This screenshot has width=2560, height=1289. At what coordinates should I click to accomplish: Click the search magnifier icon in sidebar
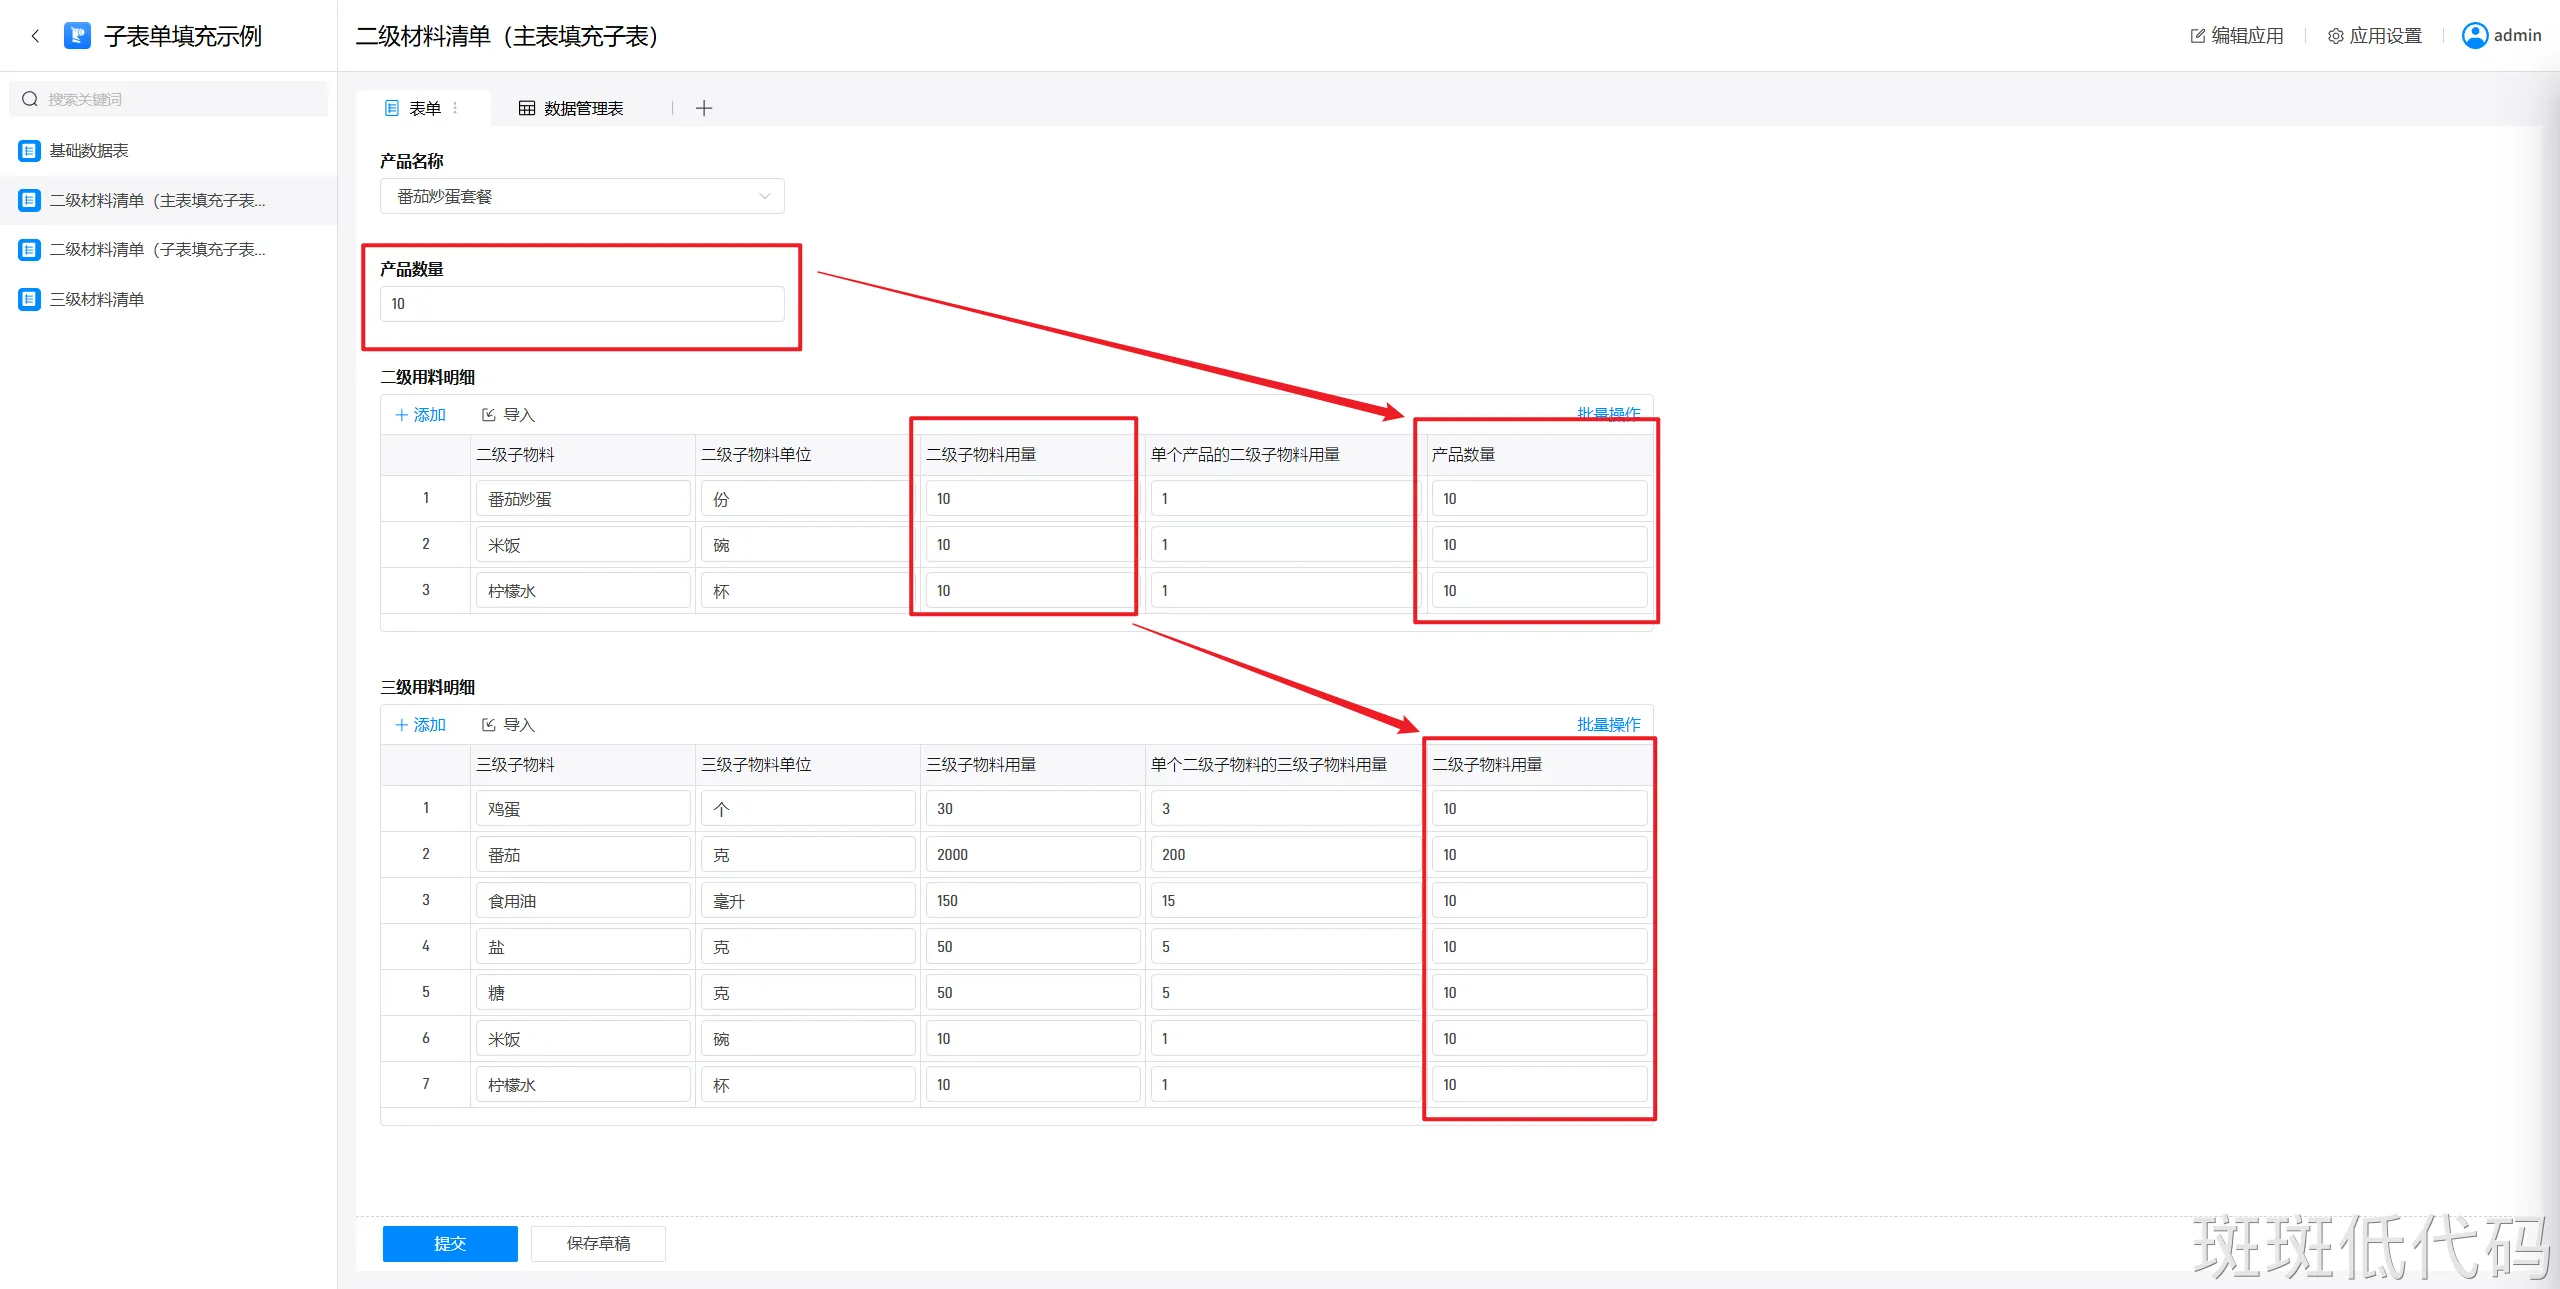[x=30, y=99]
